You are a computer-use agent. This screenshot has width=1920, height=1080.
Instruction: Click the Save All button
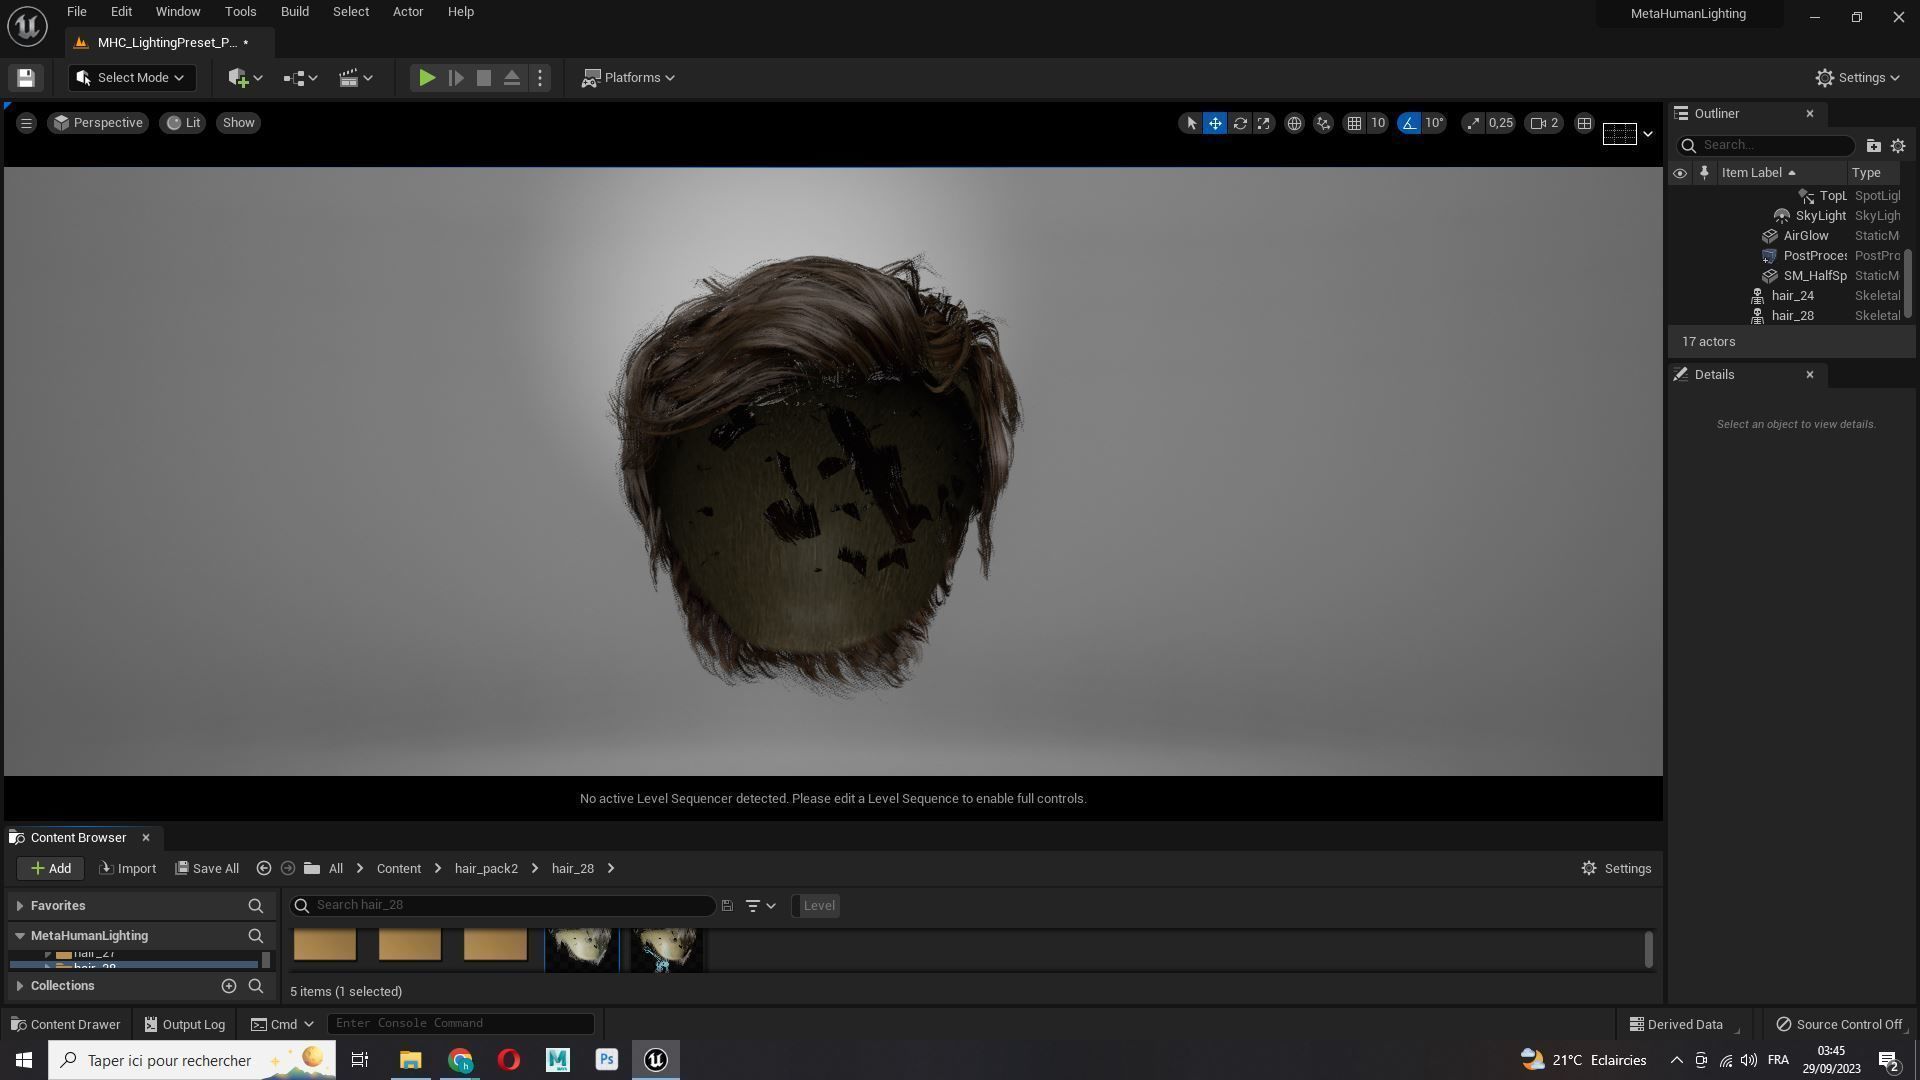coord(207,869)
